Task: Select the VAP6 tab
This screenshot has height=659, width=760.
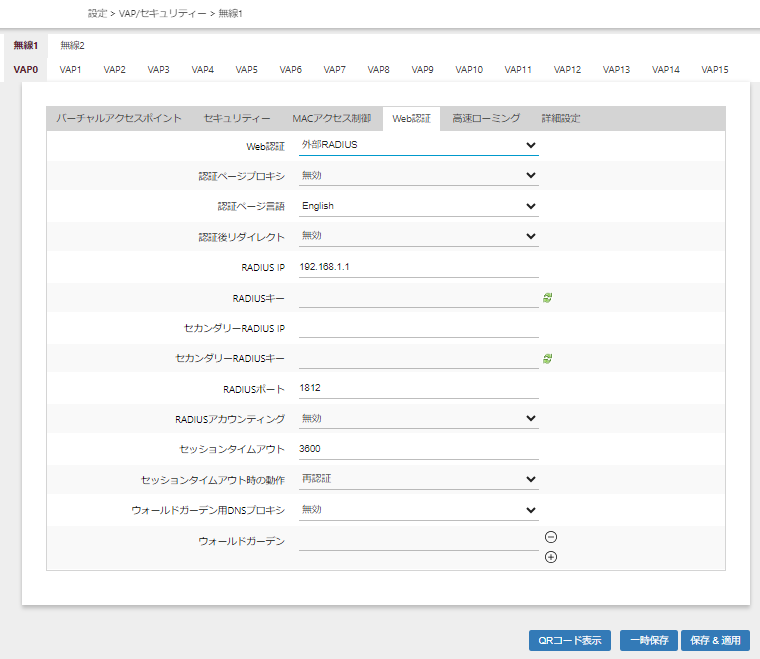Action: [x=291, y=70]
